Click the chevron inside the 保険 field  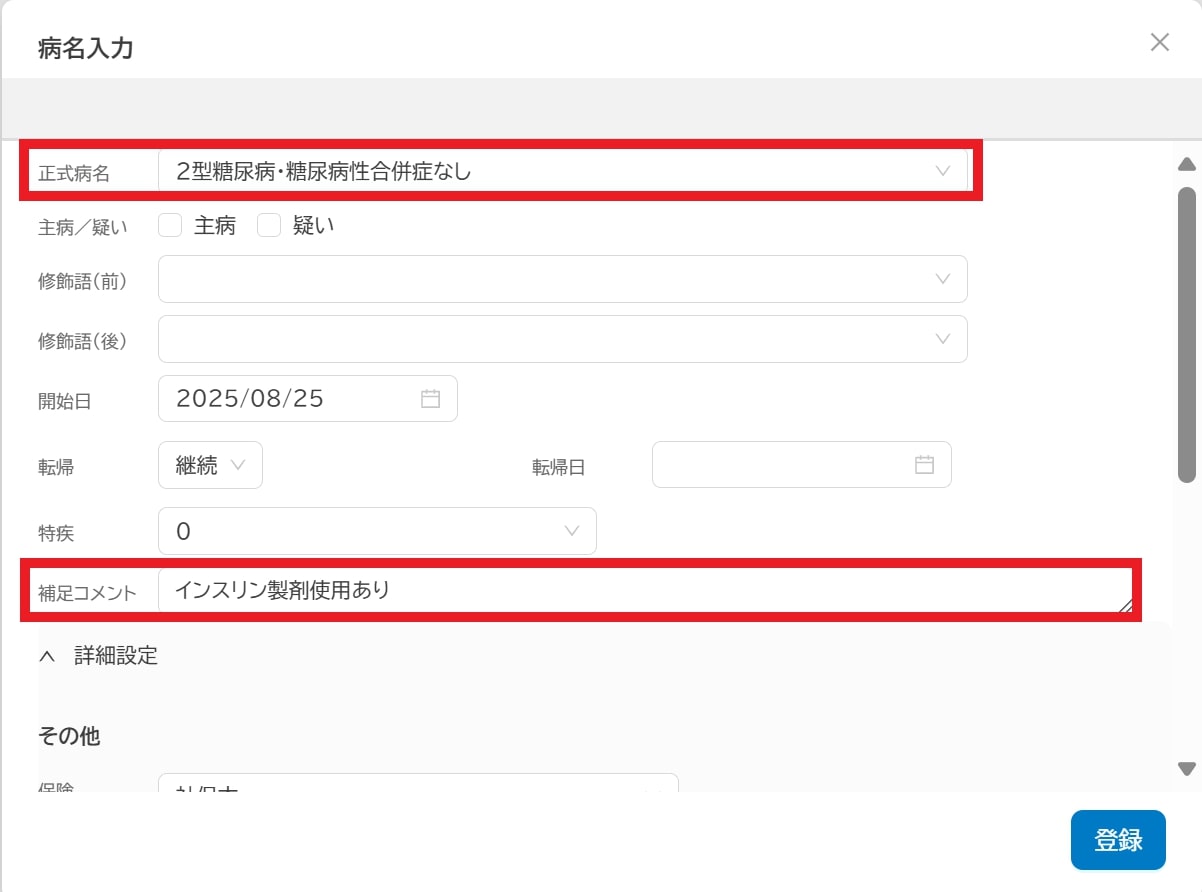655,788
